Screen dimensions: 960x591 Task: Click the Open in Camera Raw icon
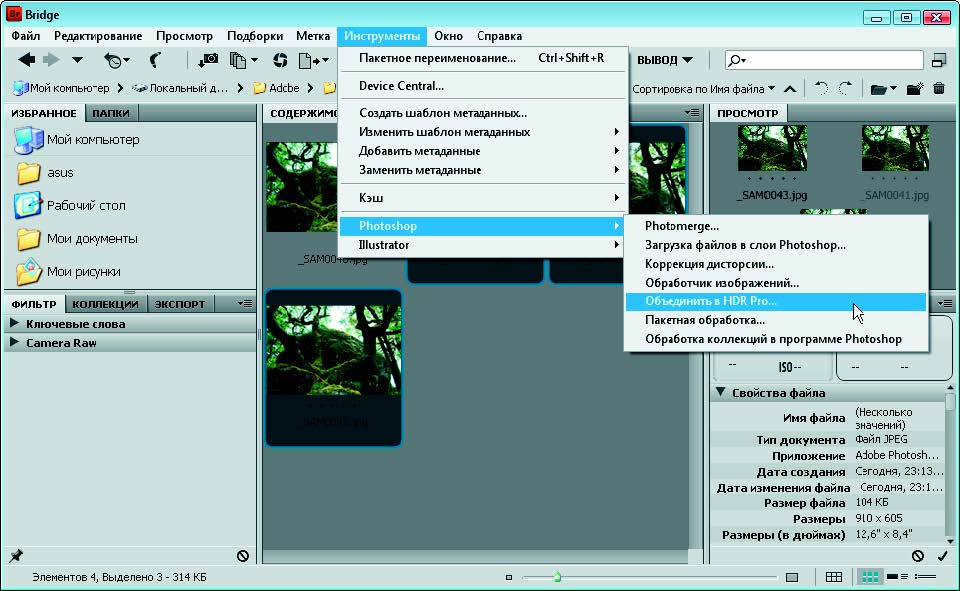280,60
